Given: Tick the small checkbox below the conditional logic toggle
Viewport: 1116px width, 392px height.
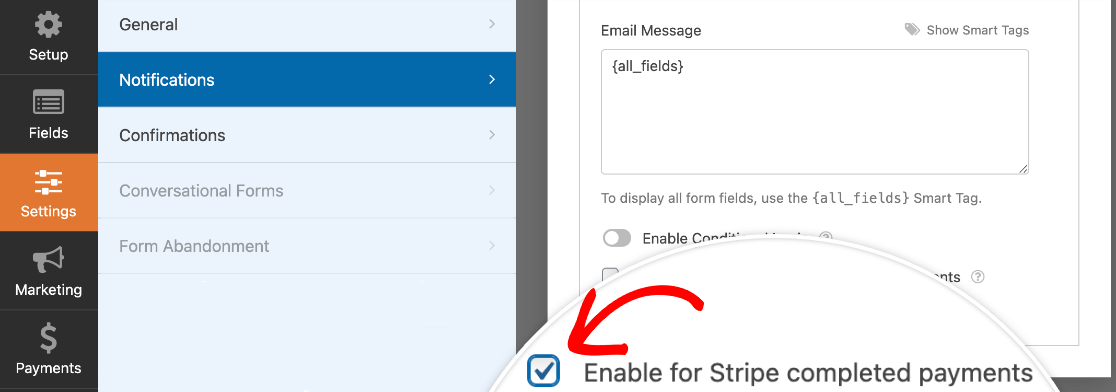Looking at the screenshot, I should coord(610,275).
